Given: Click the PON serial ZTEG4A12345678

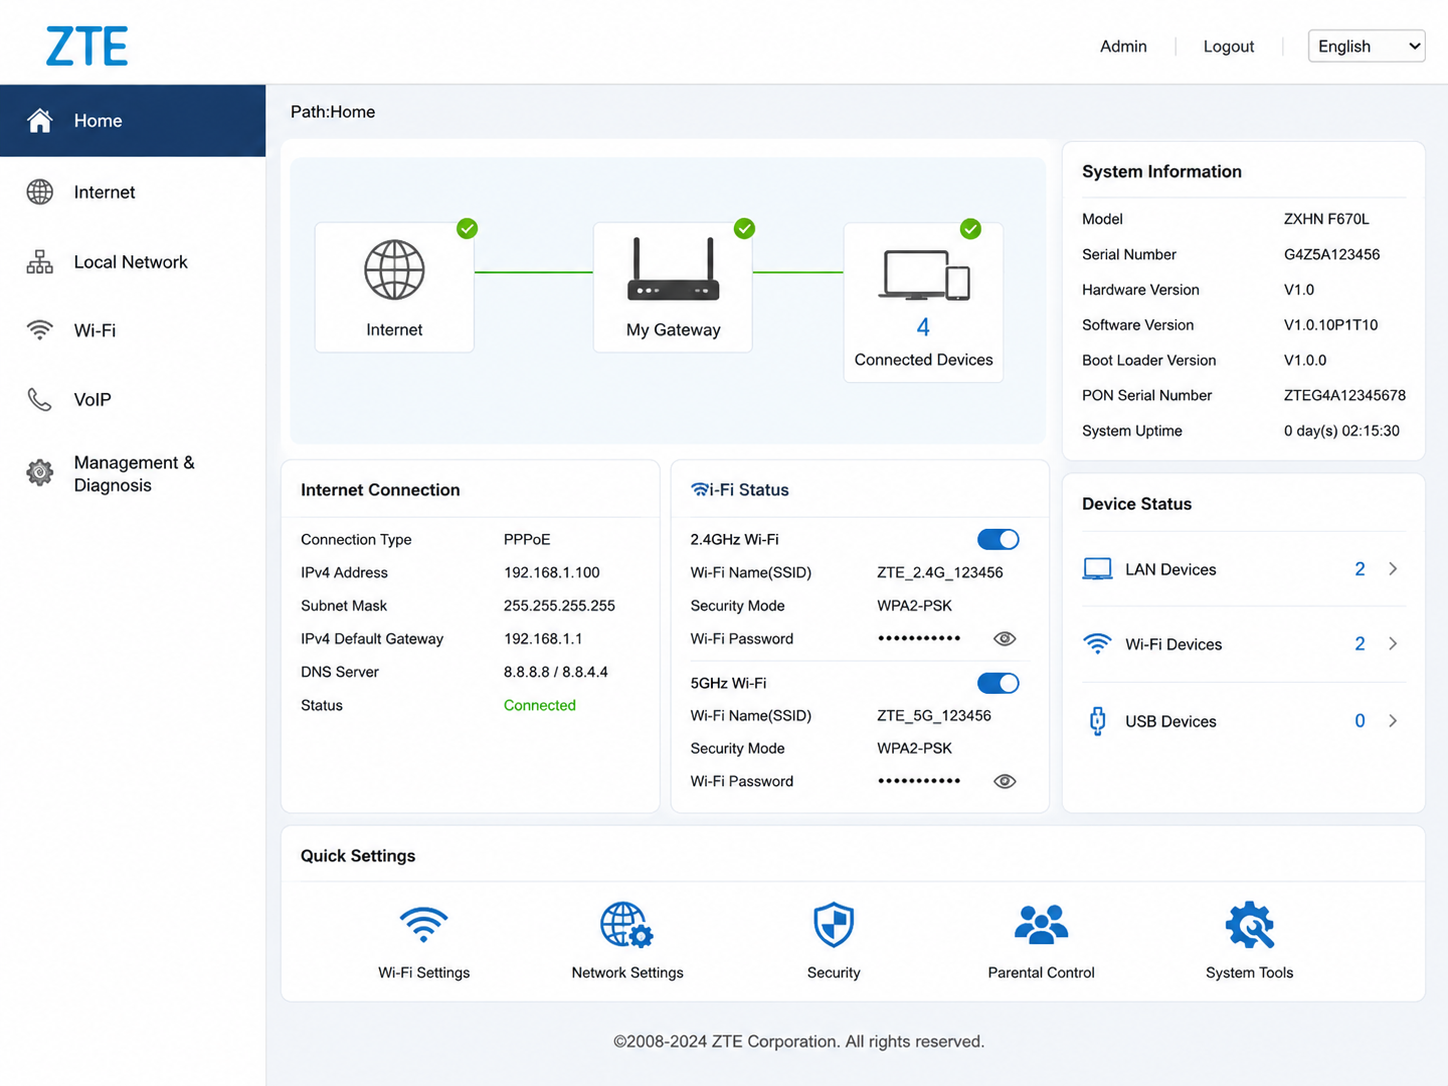Looking at the screenshot, I should 1345,395.
